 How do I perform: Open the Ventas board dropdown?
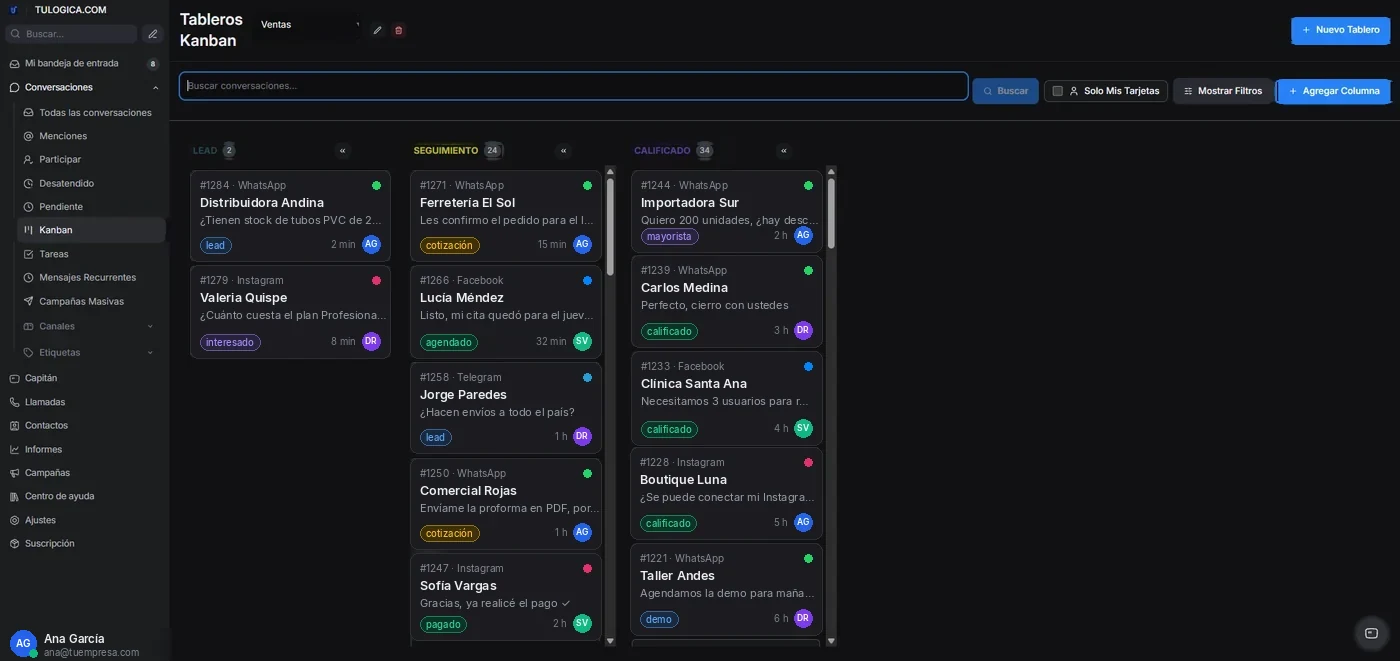click(309, 25)
